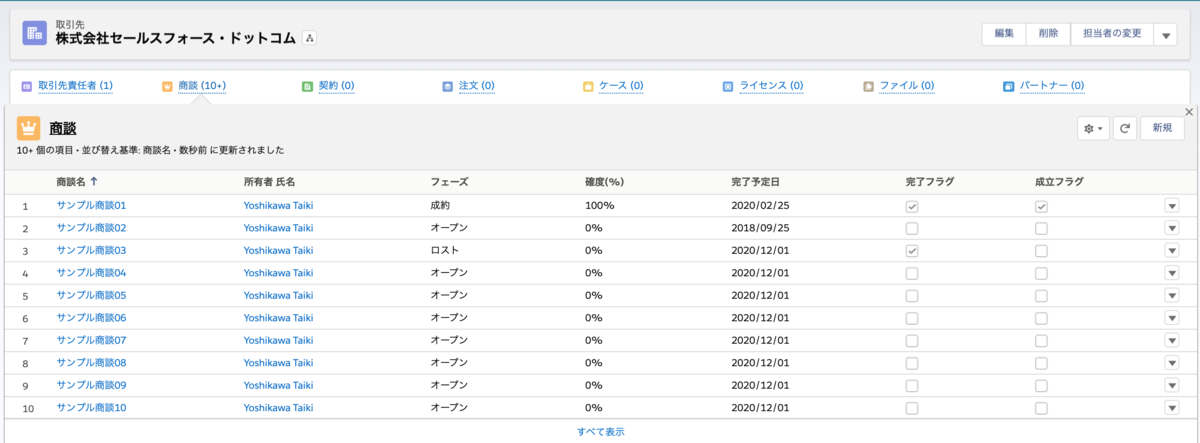This screenshot has height=443, width=1200.
Task: Toggle 成立フラグ checkbox for サンプル商談10
Action: point(1041,408)
